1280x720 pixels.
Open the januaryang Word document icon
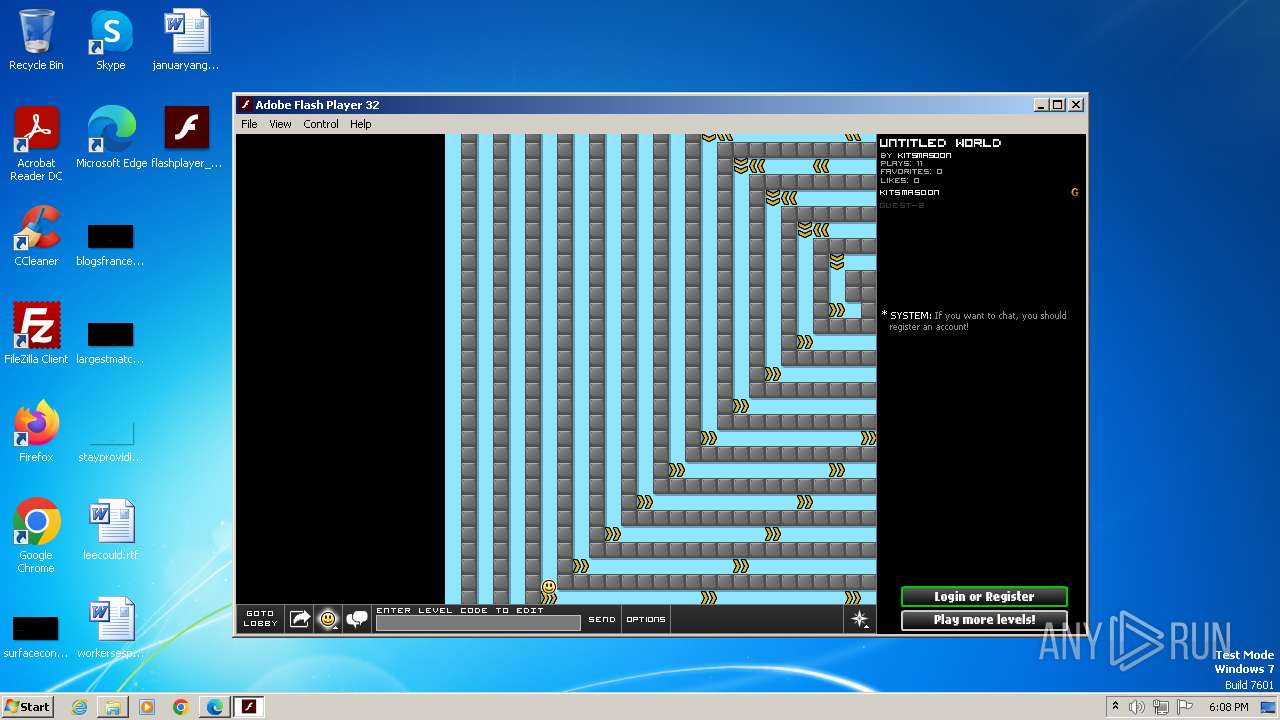pos(186,41)
